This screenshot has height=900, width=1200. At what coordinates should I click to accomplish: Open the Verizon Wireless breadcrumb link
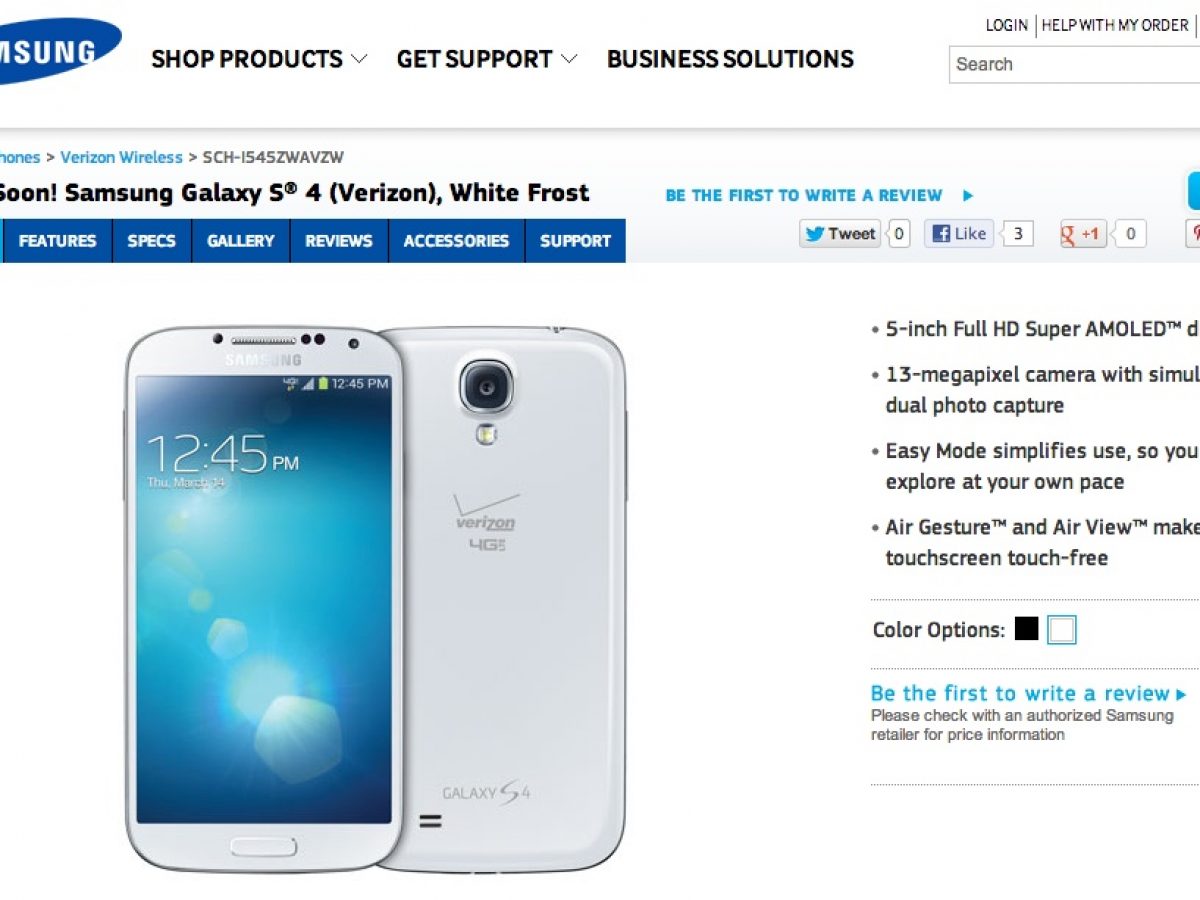(121, 157)
